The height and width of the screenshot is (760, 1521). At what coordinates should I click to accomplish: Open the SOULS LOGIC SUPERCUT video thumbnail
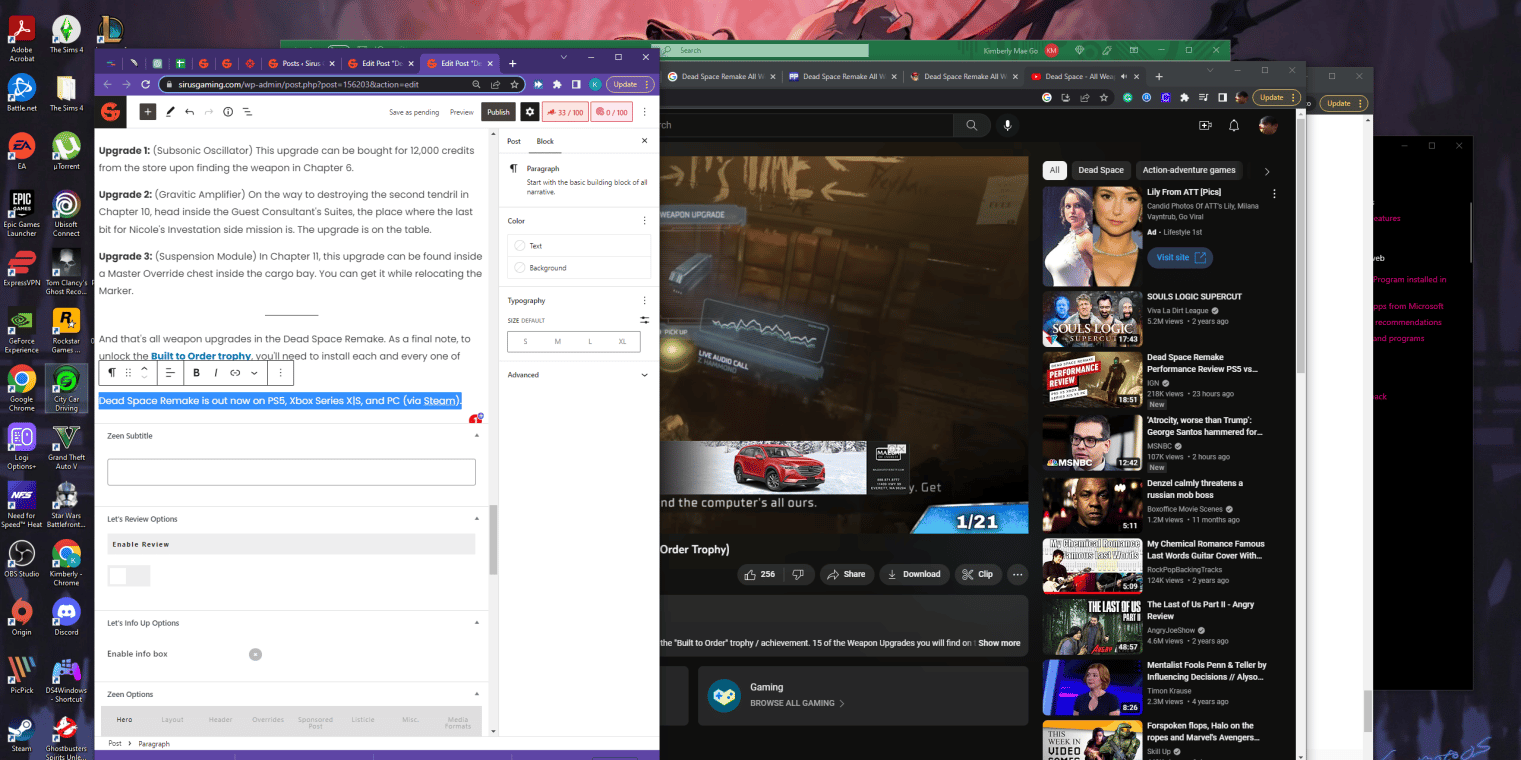pyautogui.click(x=1092, y=319)
